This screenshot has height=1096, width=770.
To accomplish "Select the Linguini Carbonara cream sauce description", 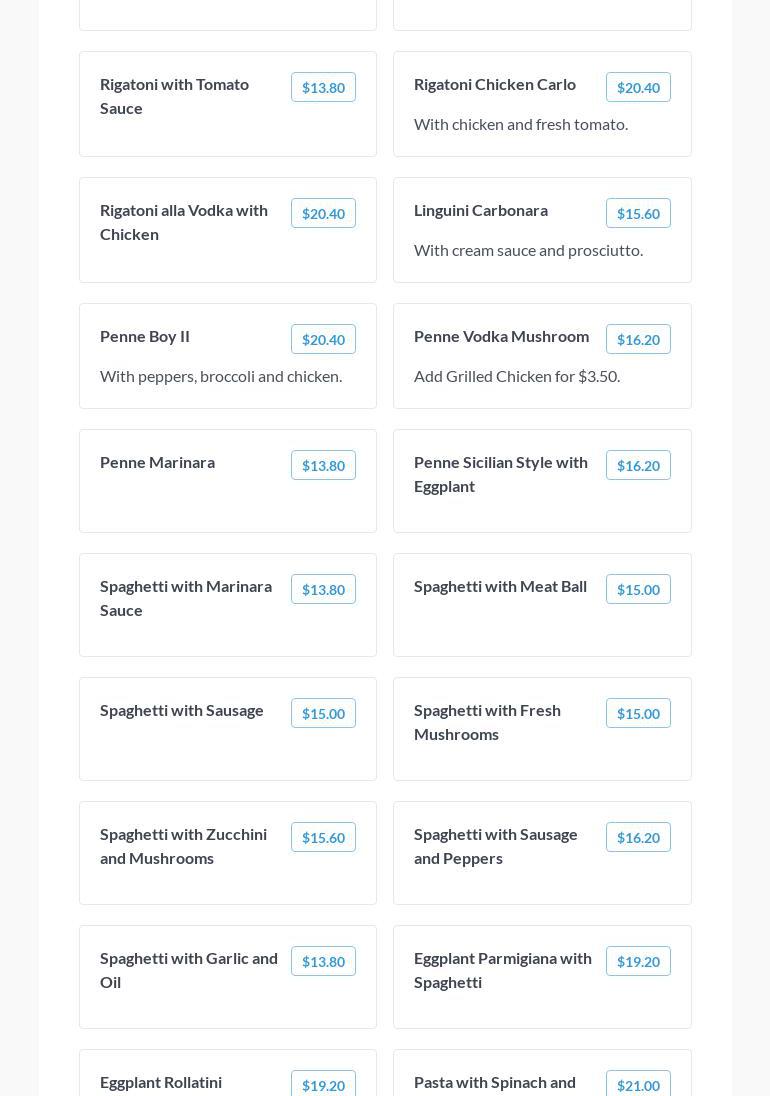I will 528,250.
